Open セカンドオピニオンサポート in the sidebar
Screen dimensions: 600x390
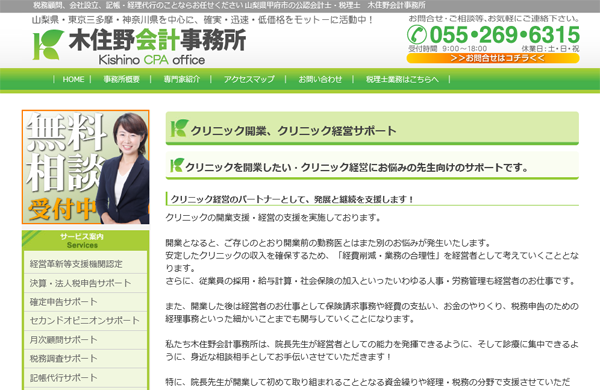pyautogui.click(x=86, y=320)
